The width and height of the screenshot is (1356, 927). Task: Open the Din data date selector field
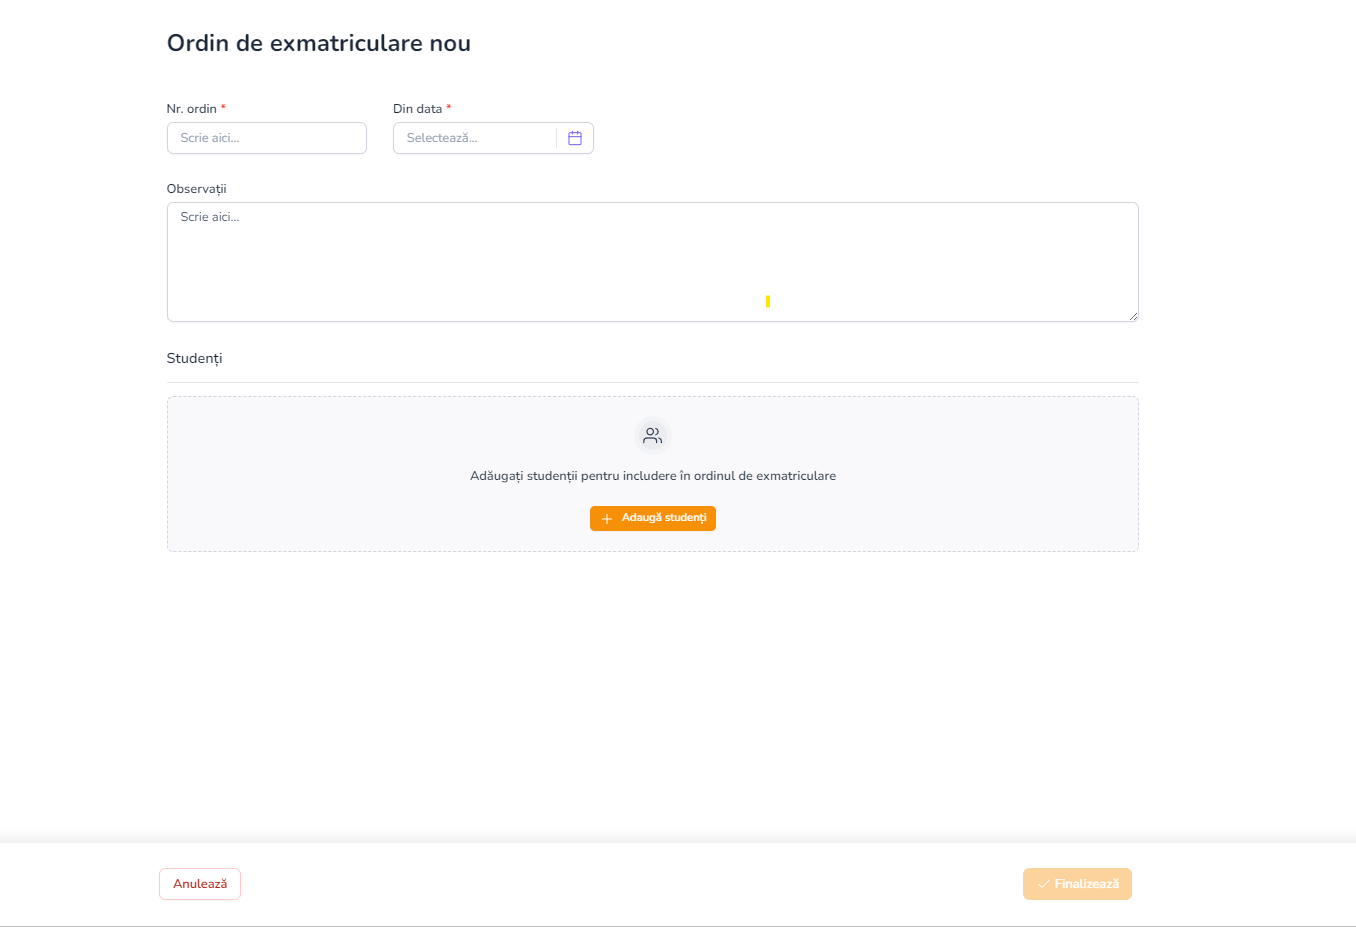pyautogui.click(x=475, y=138)
